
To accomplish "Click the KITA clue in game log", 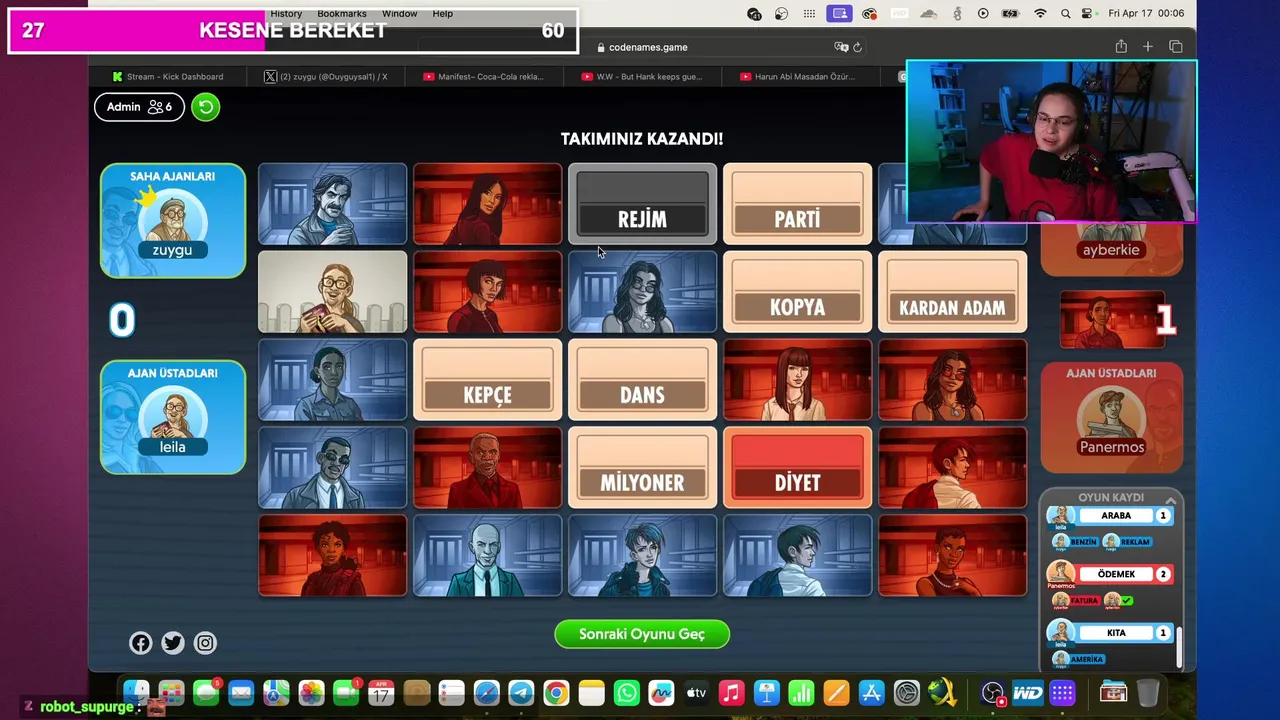I will (1116, 633).
